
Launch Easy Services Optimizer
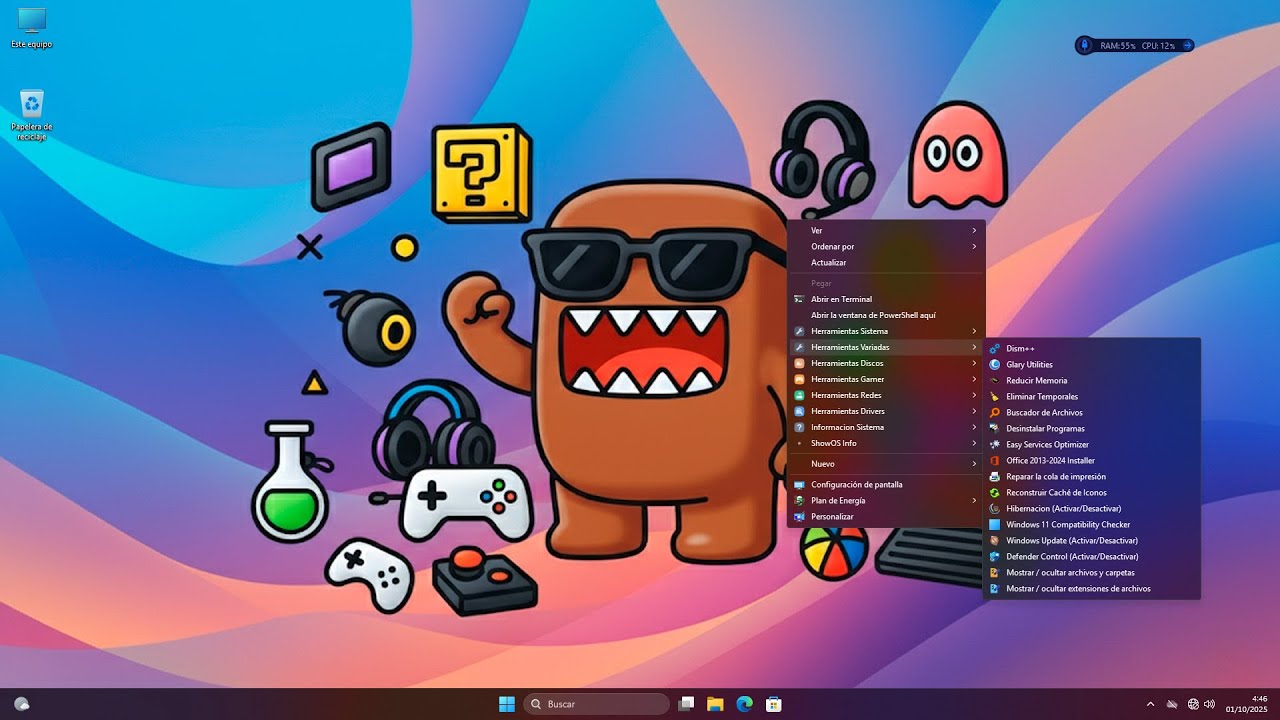[x=1092, y=444]
